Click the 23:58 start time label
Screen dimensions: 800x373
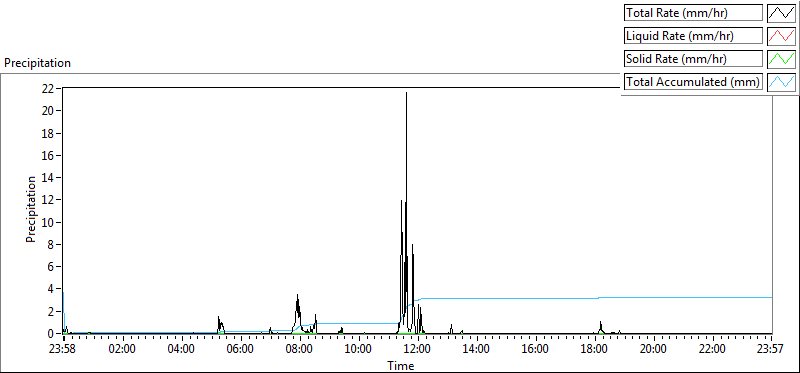point(62,350)
